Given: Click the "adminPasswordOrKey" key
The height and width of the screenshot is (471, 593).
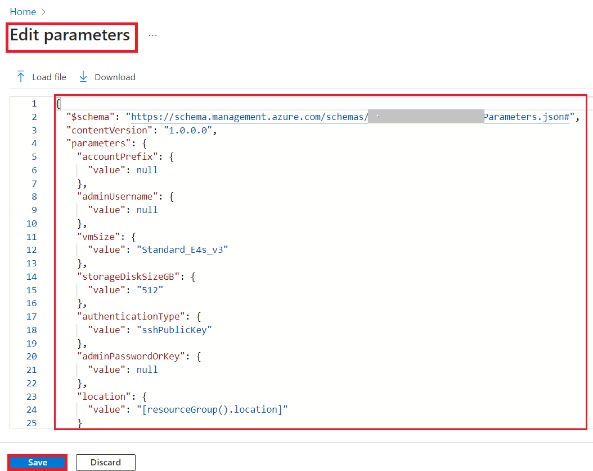Looking at the screenshot, I should coord(131,356).
